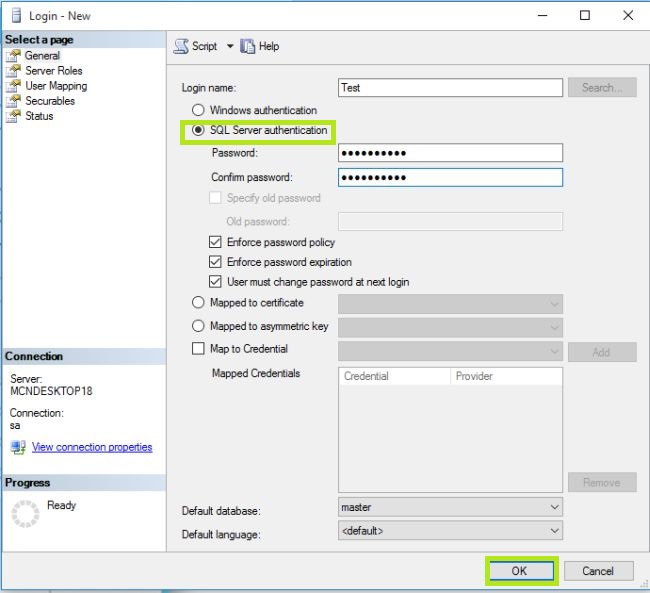The height and width of the screenshot is (593, 650).
Task: Open the Mapped to asymmetric key combo box
Action: click(450, 328)
